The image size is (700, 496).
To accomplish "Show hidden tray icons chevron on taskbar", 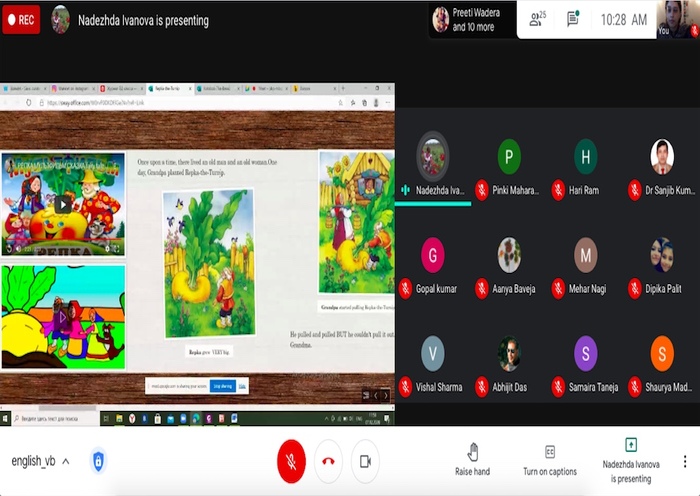I will (326, 419).
